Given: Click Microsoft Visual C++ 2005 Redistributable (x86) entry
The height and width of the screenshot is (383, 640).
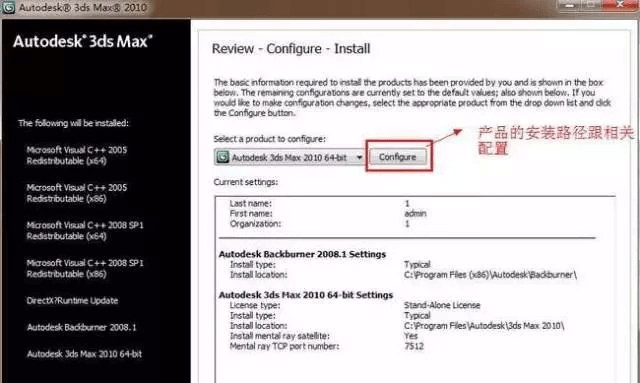Looking at the screenshot, I should [x=77, y=193].
